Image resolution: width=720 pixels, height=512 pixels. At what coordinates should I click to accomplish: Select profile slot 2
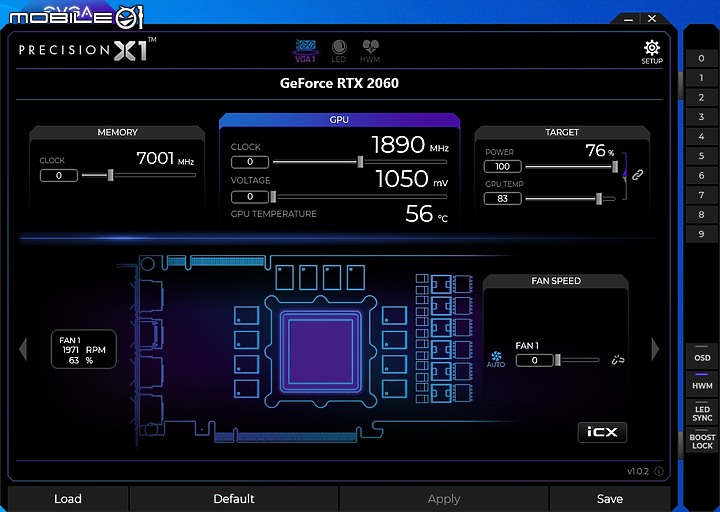click(x=701, y=97)
